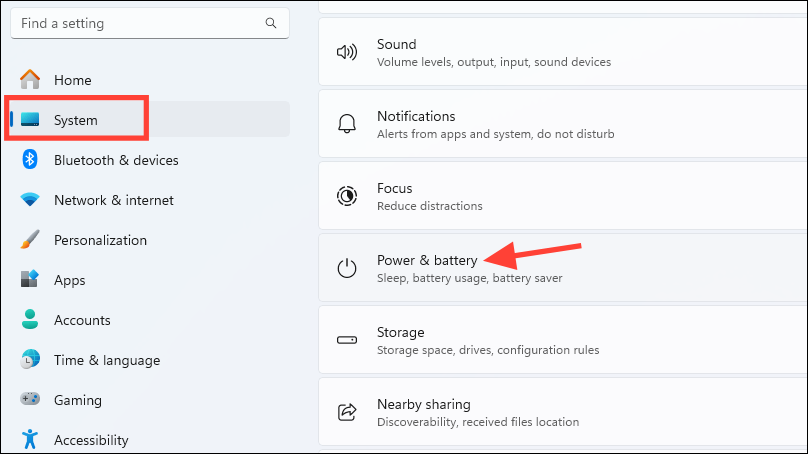Screen dimensions: 808x454
Task: Go to Accounts settings
Action: pyautogui.click(x=82, y=320)
